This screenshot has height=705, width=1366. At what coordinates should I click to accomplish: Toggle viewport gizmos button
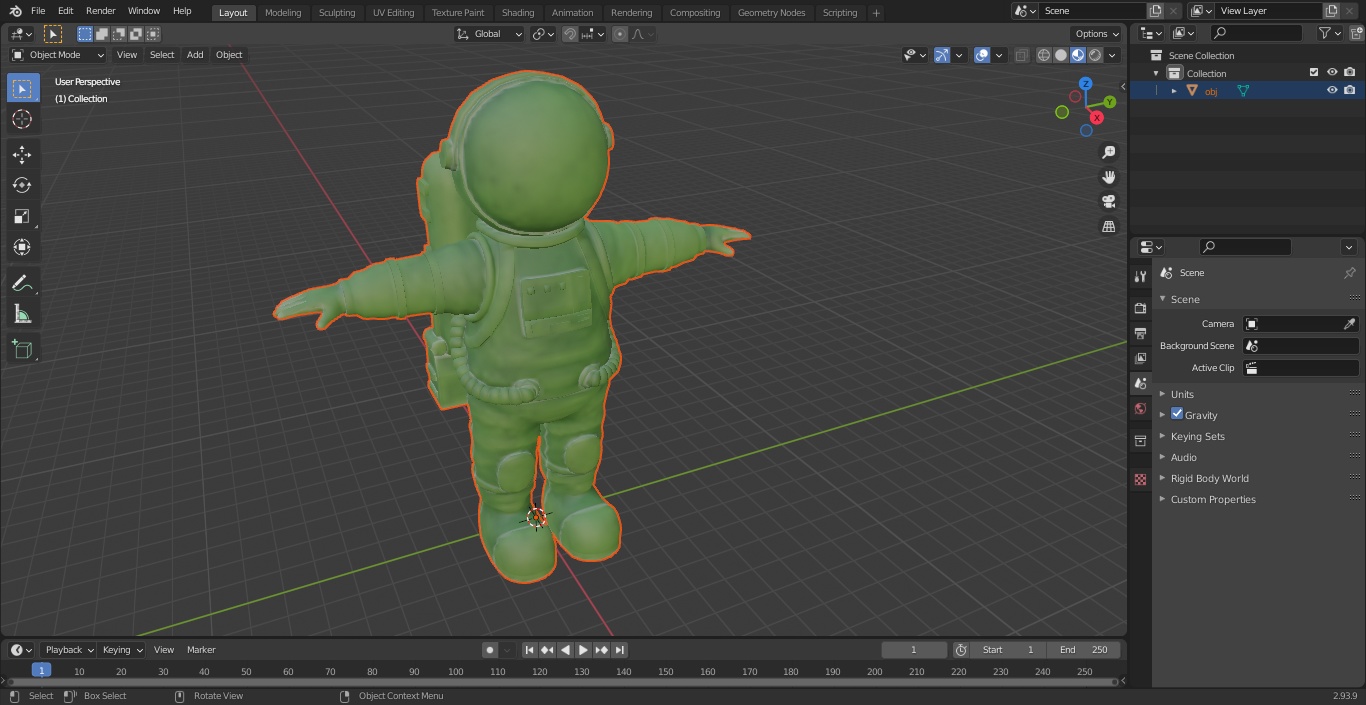click(942, 55)
